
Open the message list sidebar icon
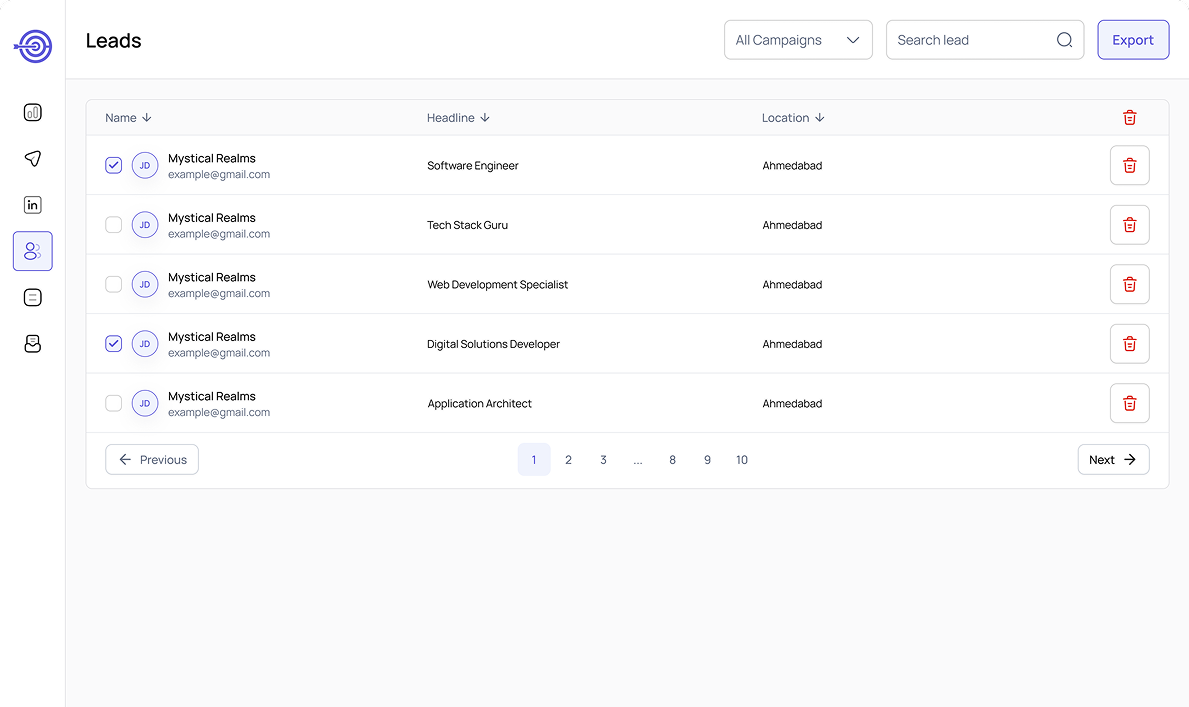tap(33, 297)
